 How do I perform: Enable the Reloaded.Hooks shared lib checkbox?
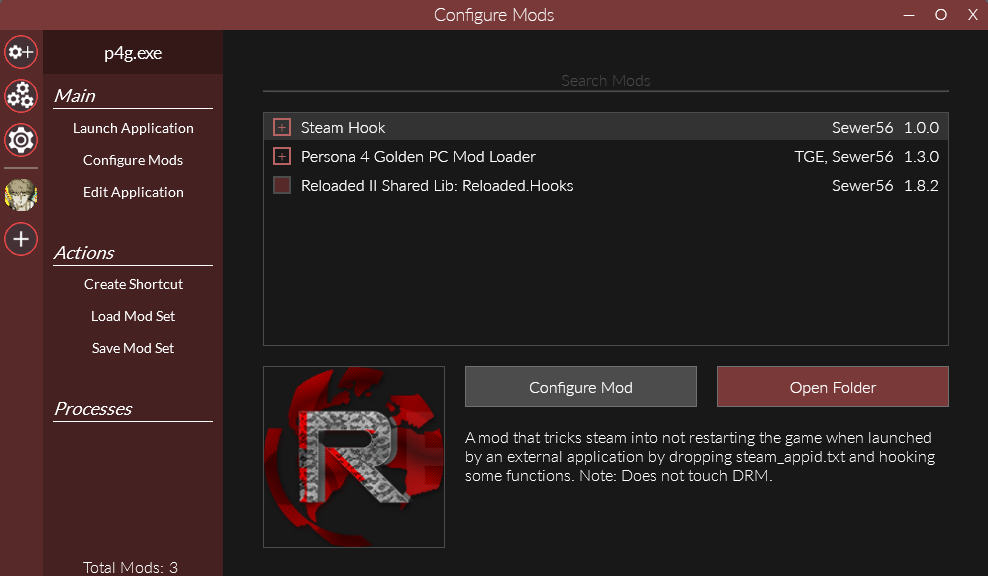(281, 185)
